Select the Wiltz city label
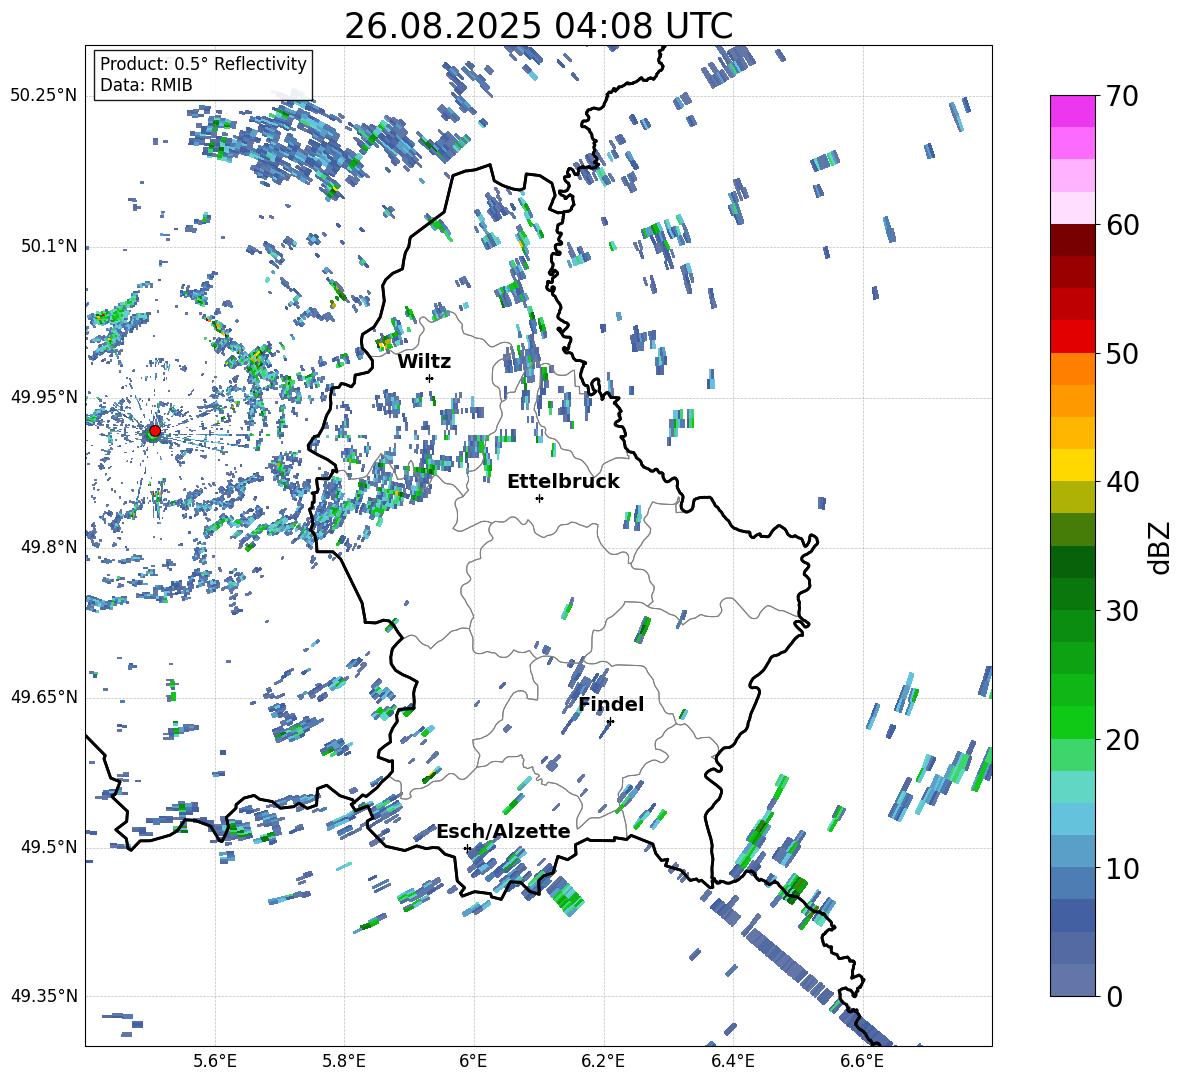 click(424, 362)
